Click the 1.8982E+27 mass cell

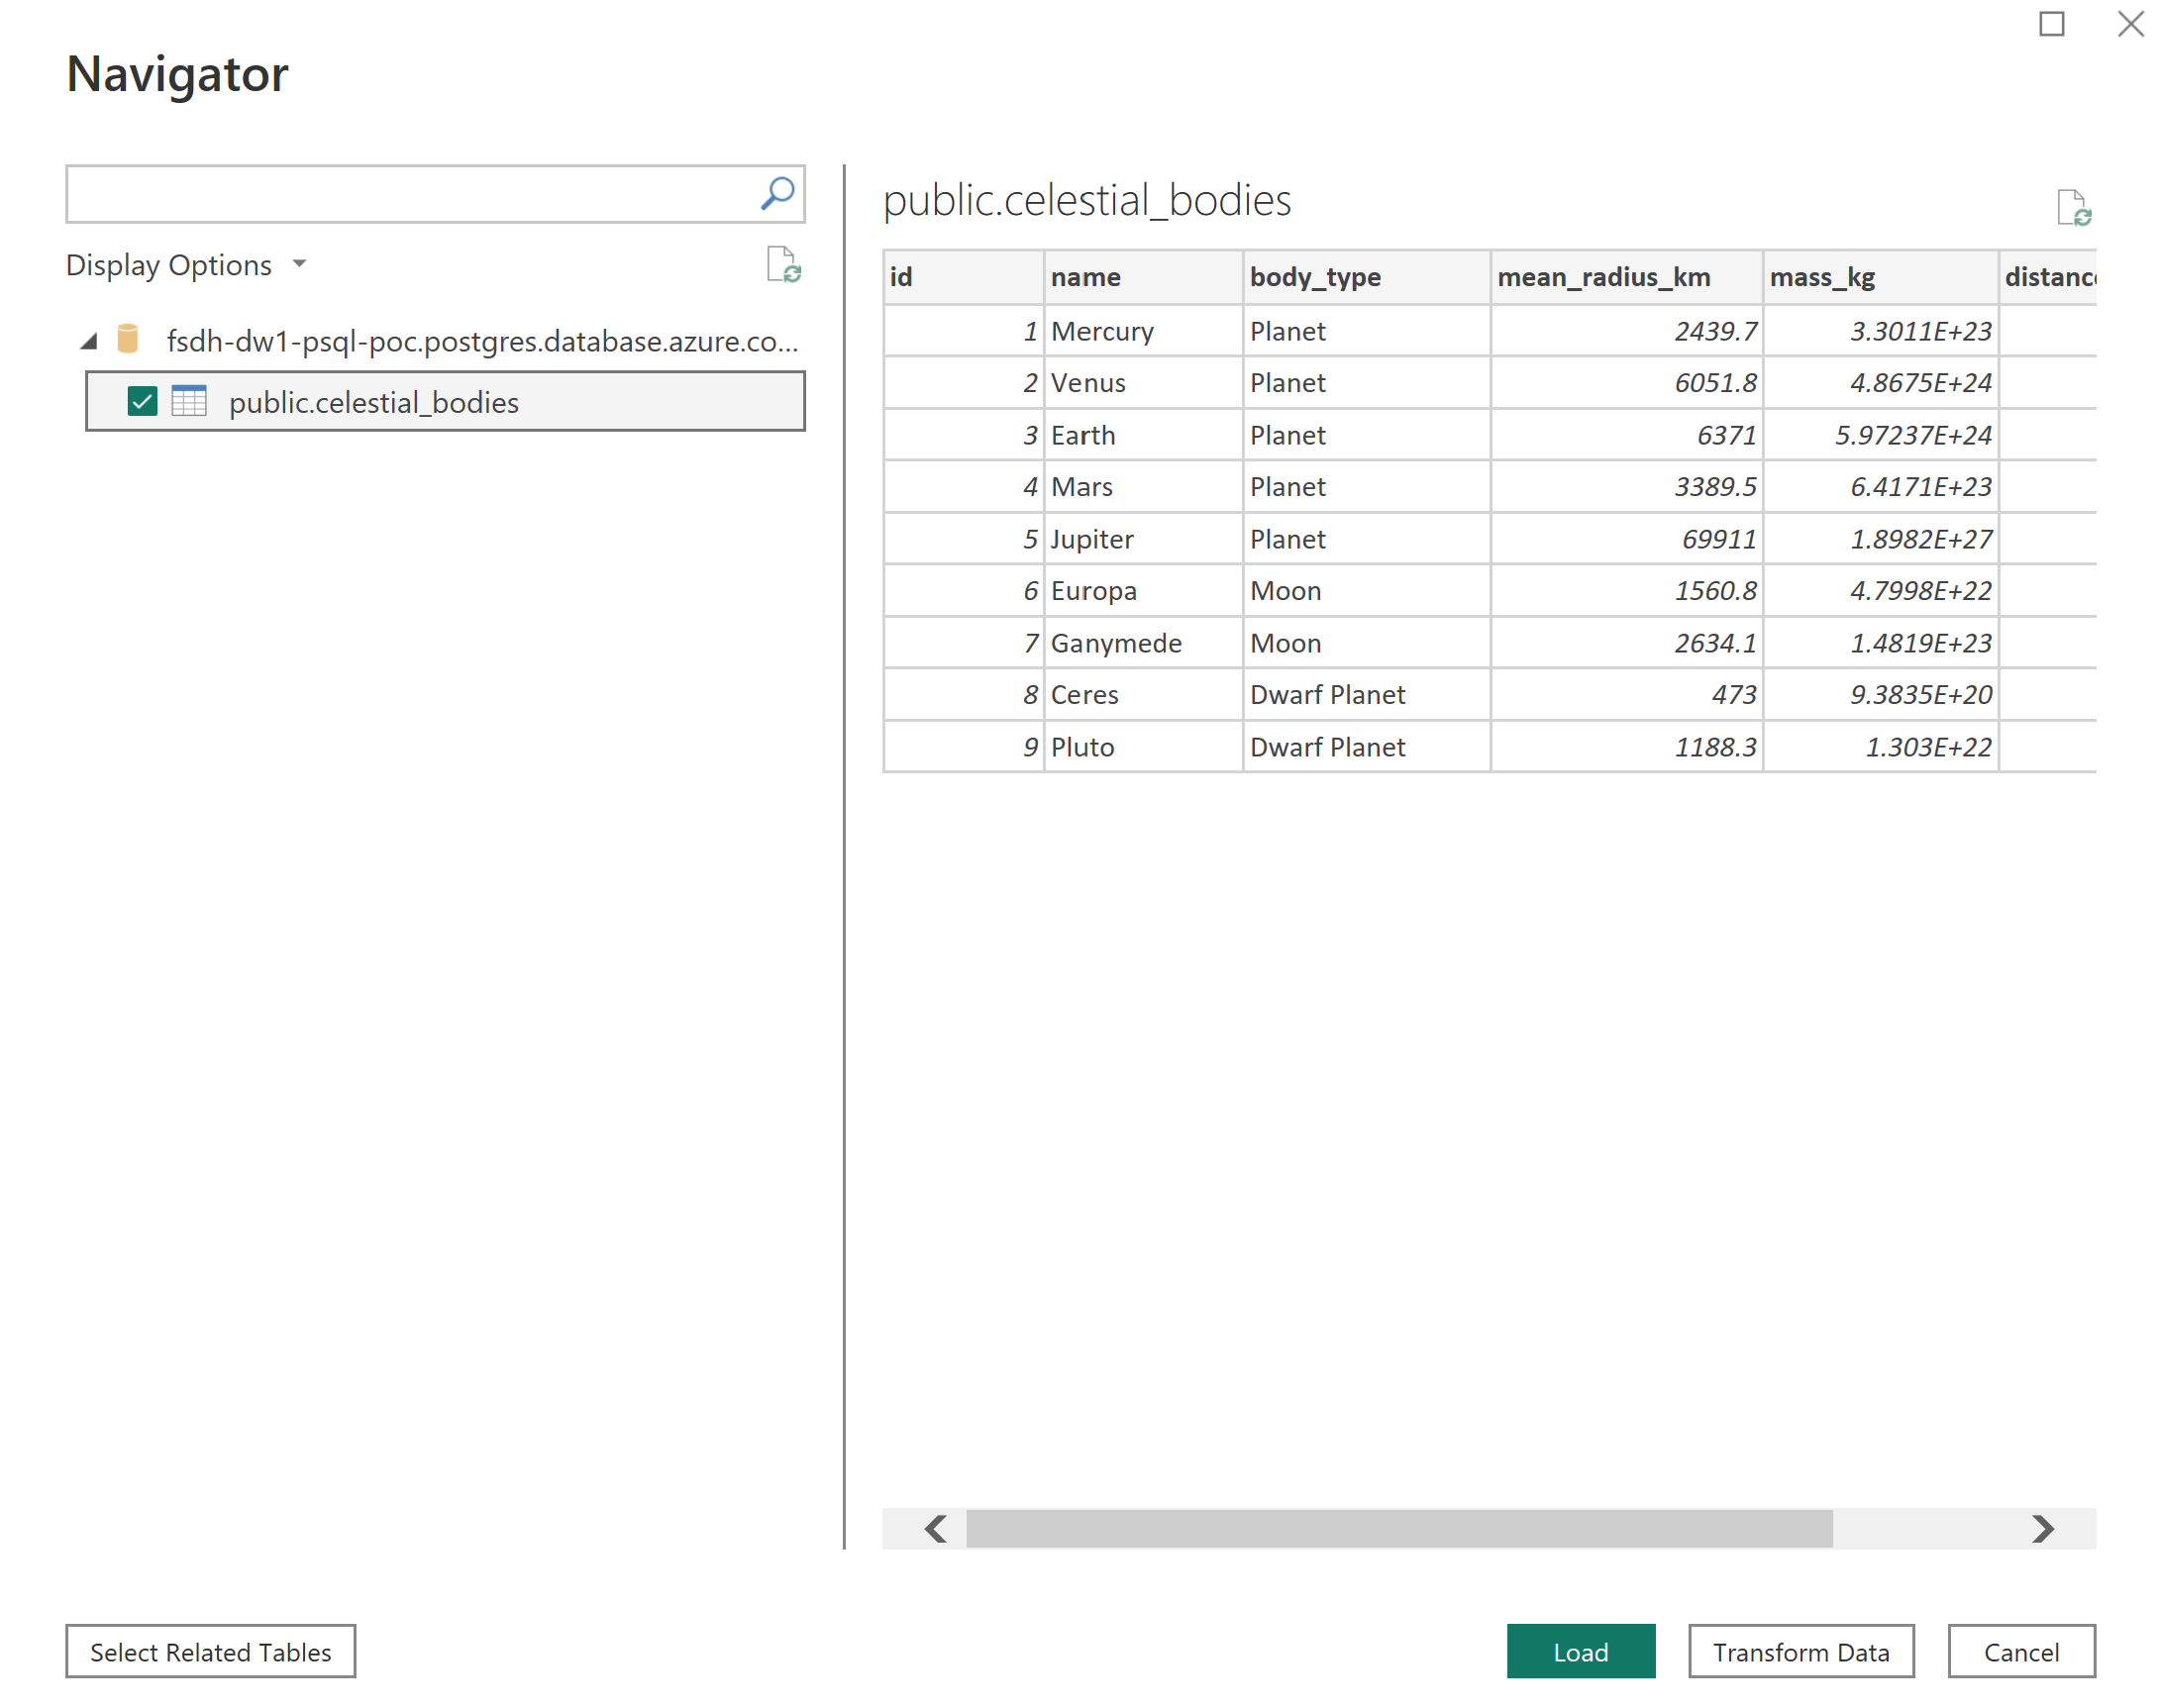(1880, 539)
